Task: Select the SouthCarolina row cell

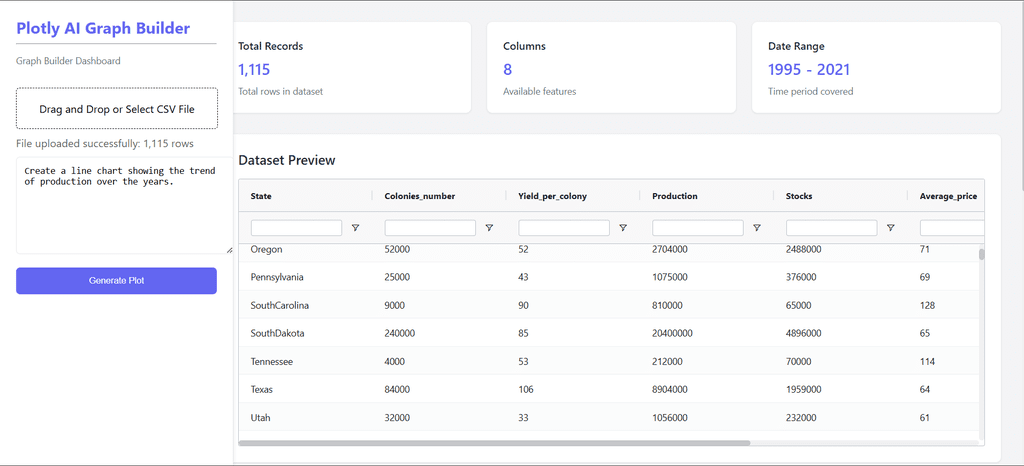Action: [280, 305]
